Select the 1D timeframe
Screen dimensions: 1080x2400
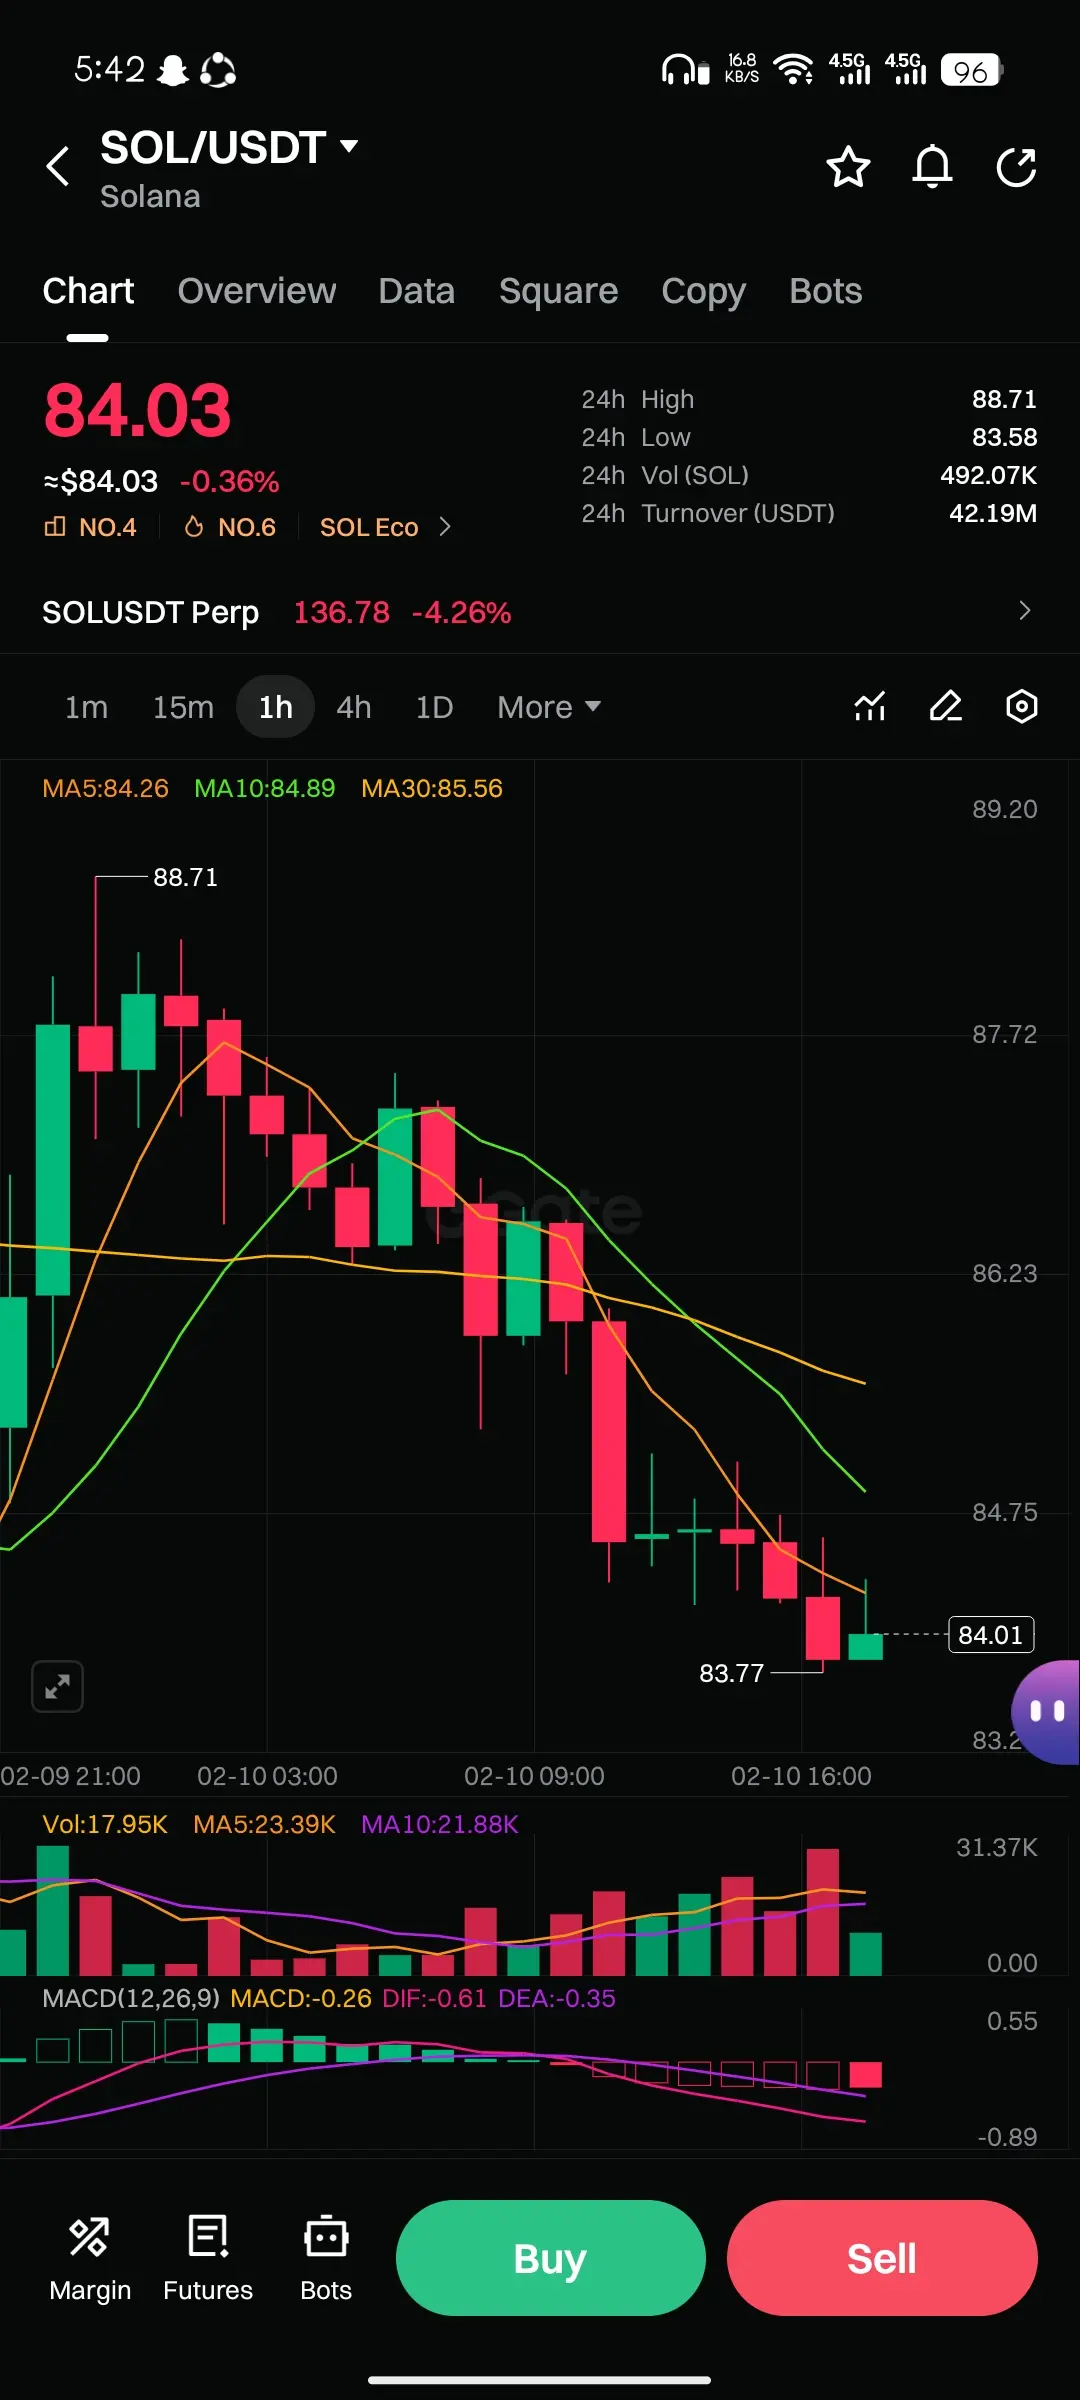point(434,707)
